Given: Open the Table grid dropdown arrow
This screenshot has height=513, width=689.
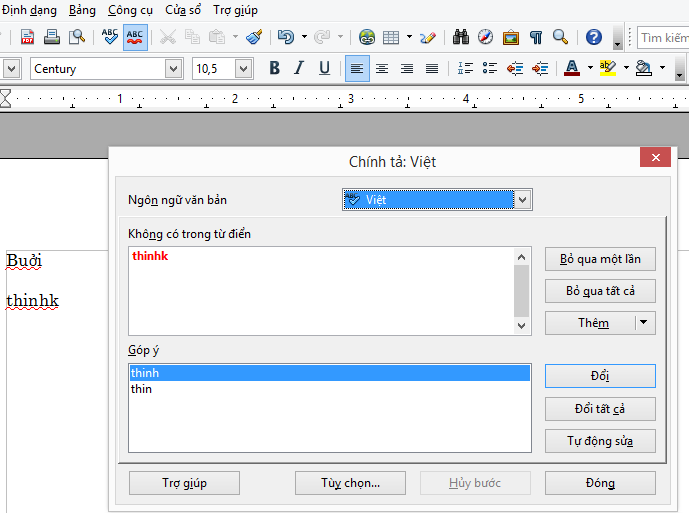Looking at the screenshot, I should coord(409,37).
